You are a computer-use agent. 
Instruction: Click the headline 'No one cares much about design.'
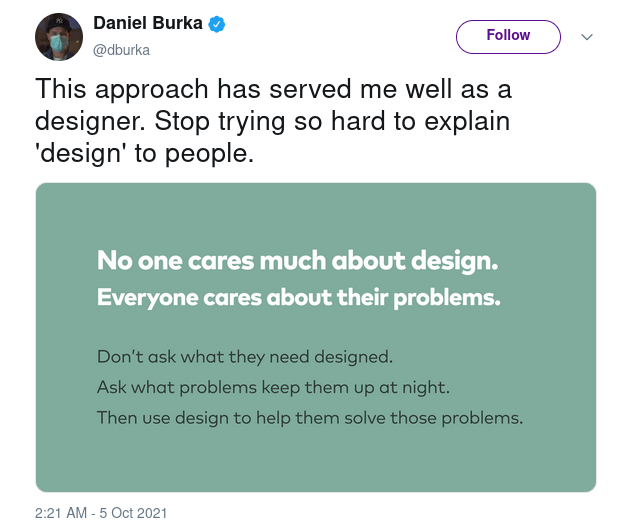tap(297, 262)
